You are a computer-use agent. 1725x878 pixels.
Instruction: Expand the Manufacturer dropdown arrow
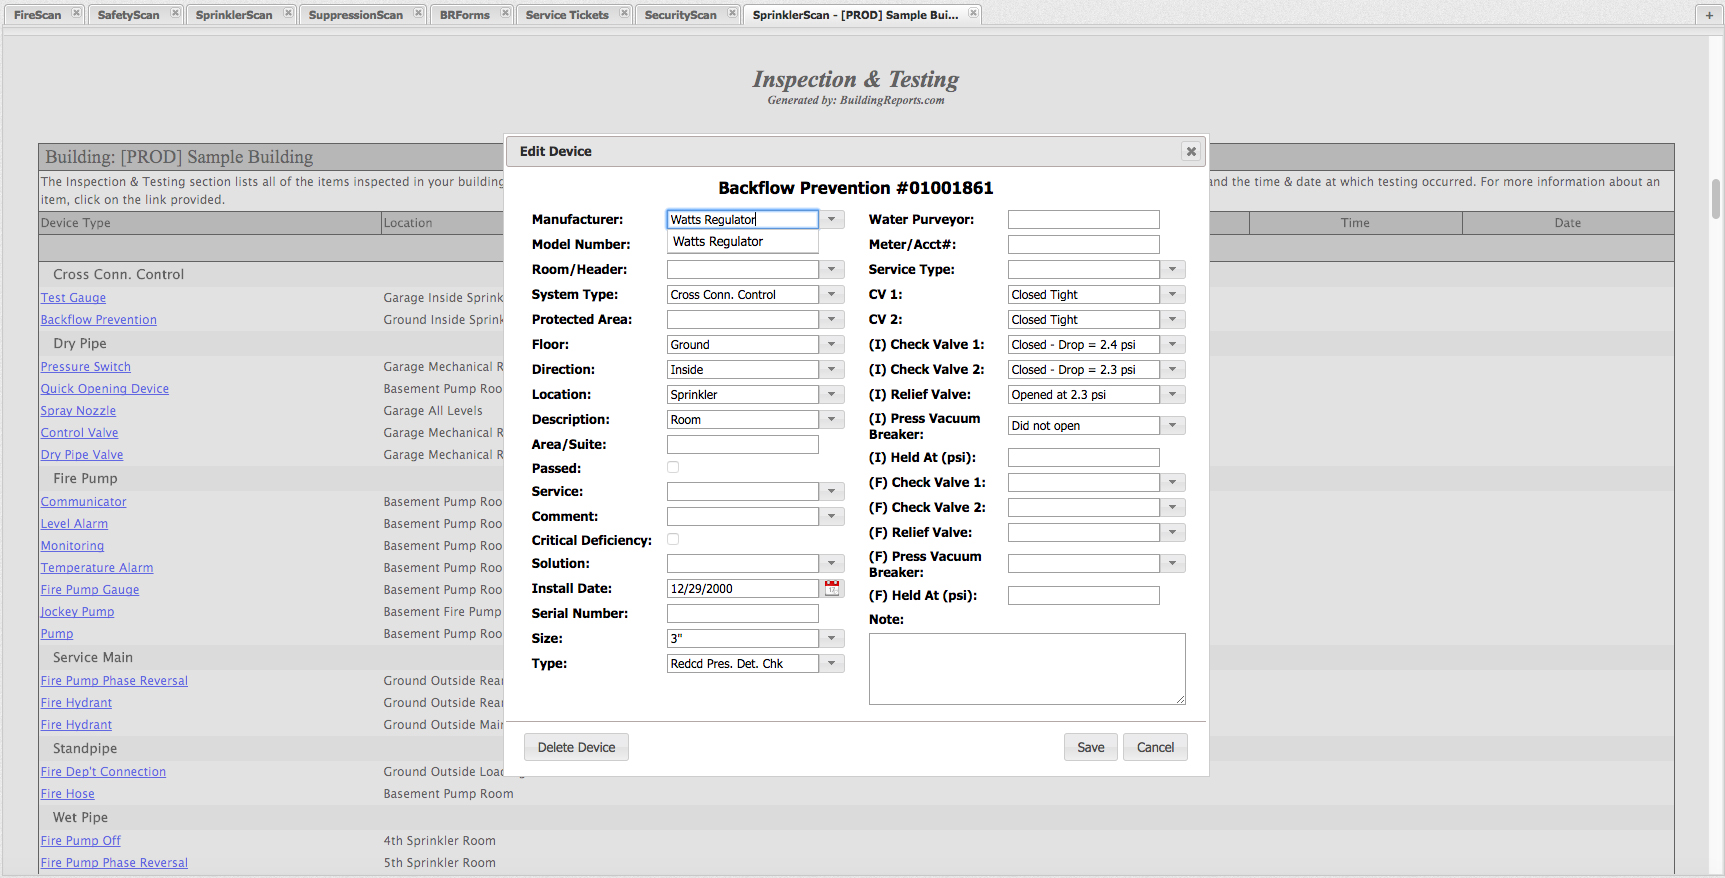(x=832, y=219)
